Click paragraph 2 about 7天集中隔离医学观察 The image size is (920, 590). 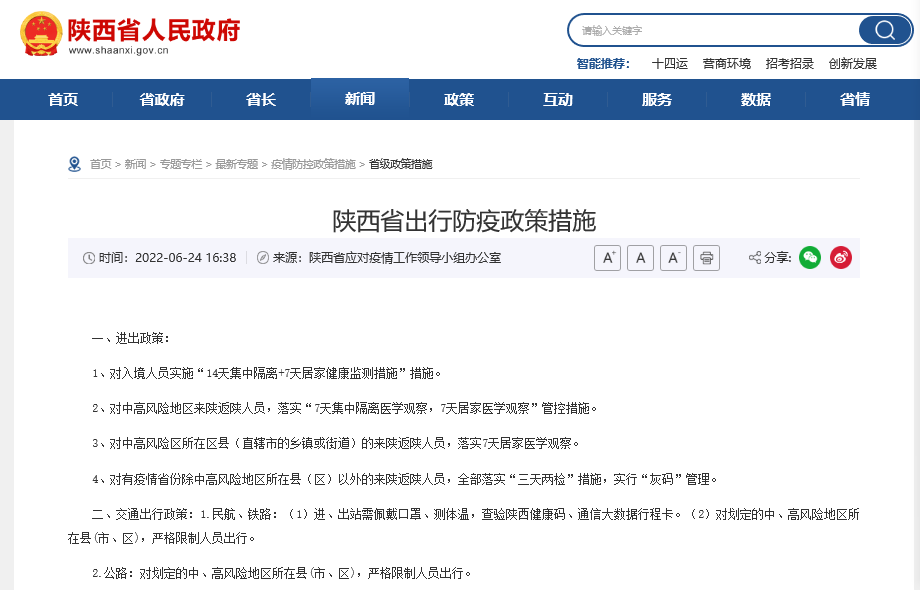tap(344, 409)
